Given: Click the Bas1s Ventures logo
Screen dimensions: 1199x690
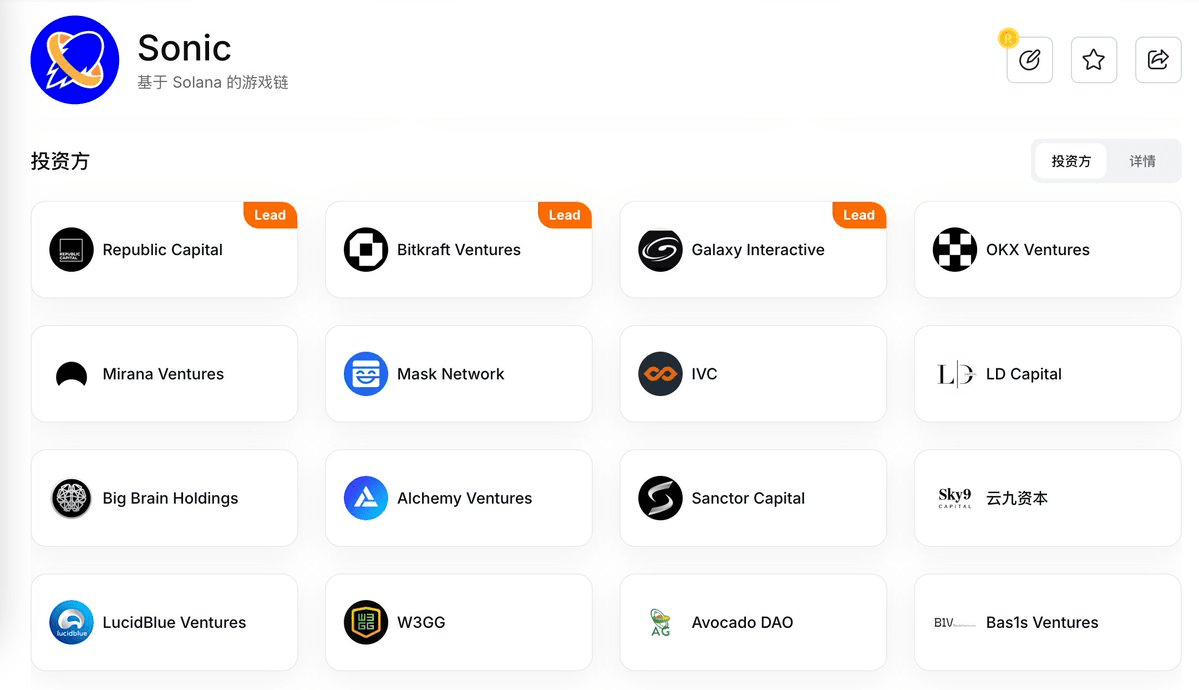Looking at the screenshot, I should (954, 623).
